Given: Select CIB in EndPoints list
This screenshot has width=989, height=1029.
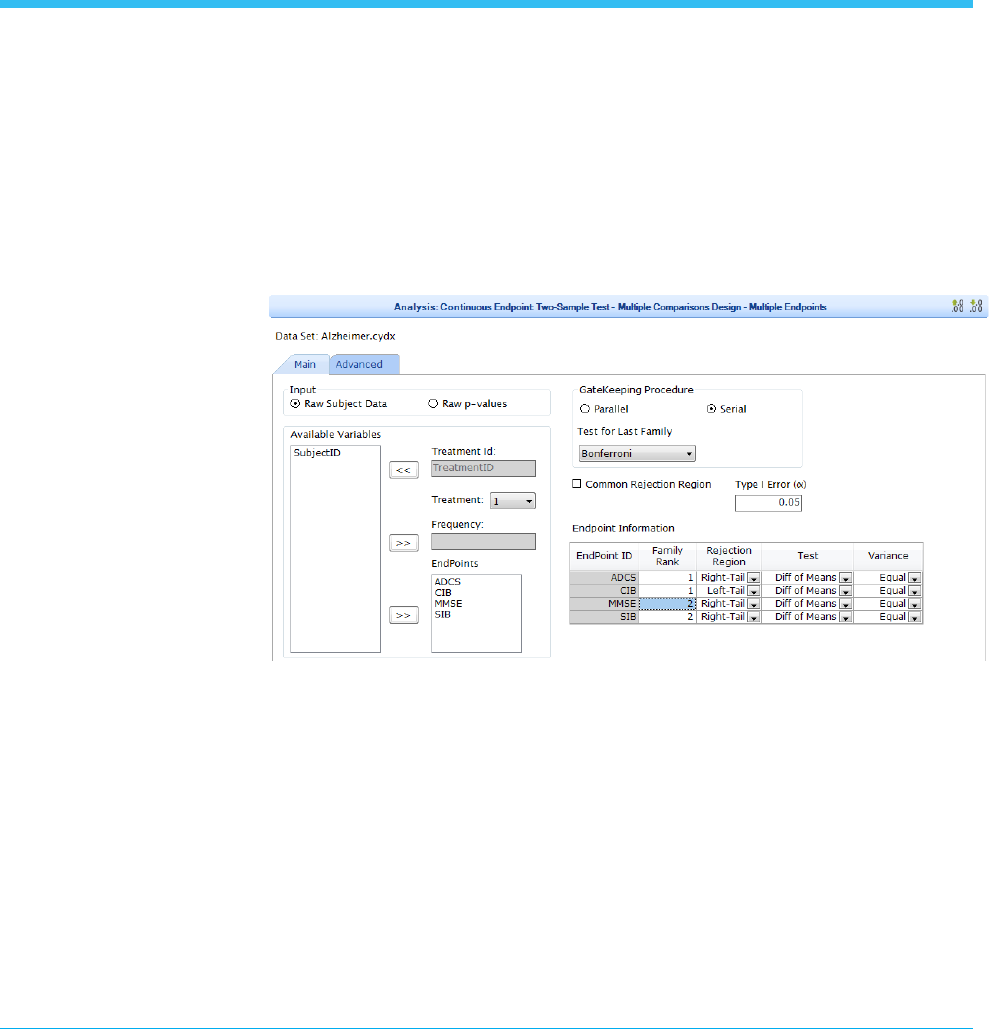Looking at the screenshot, I should pos(443,593).
